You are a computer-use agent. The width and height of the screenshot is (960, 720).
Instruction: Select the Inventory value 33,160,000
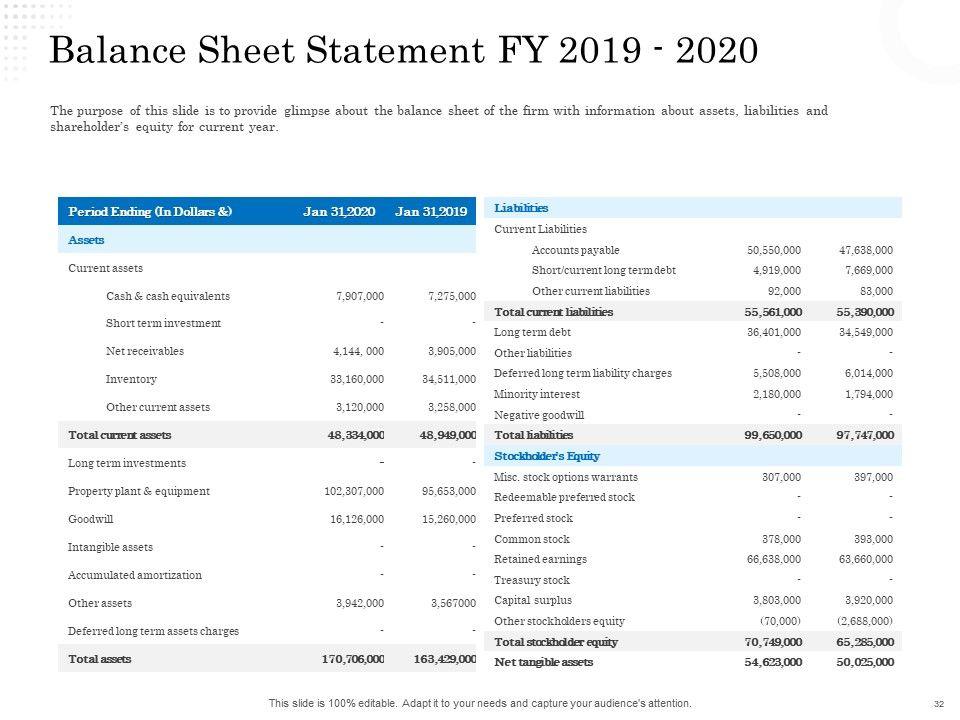click(x=357, y=380)
